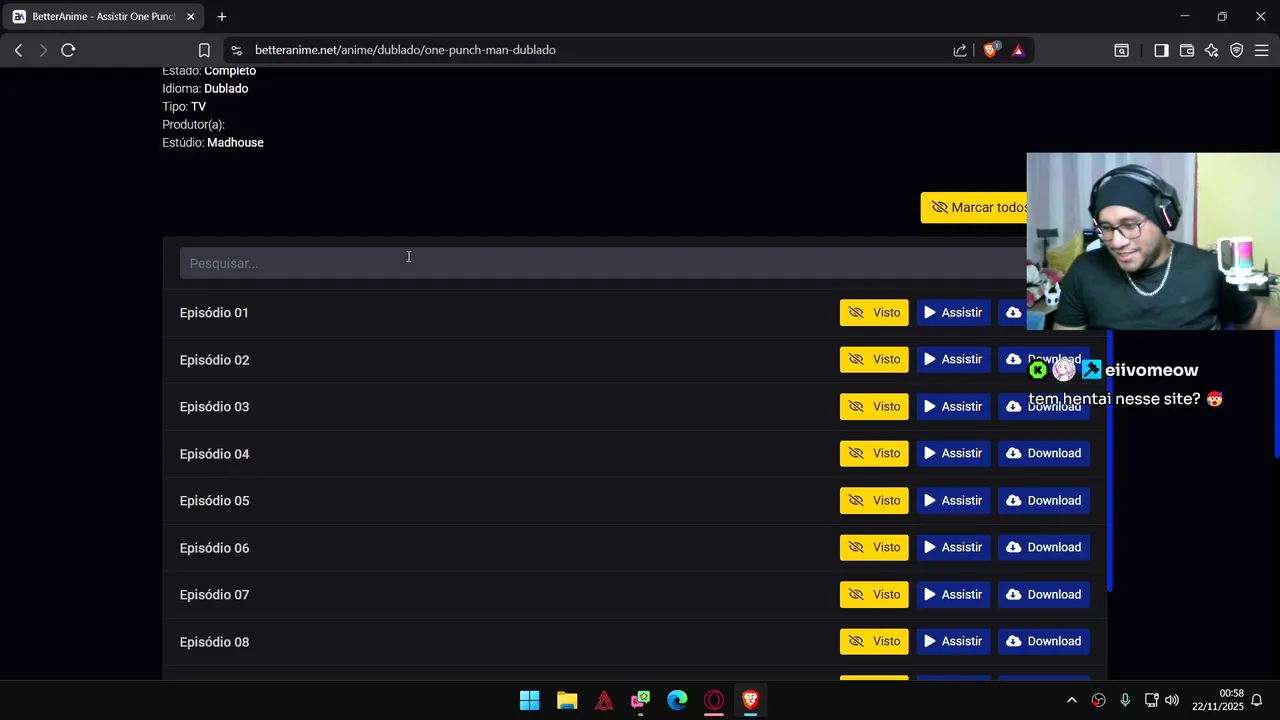The height and width of the screenshot is (720, 1280).
Task: Download Episódio 06
Action: click(x=1043, y=548)
